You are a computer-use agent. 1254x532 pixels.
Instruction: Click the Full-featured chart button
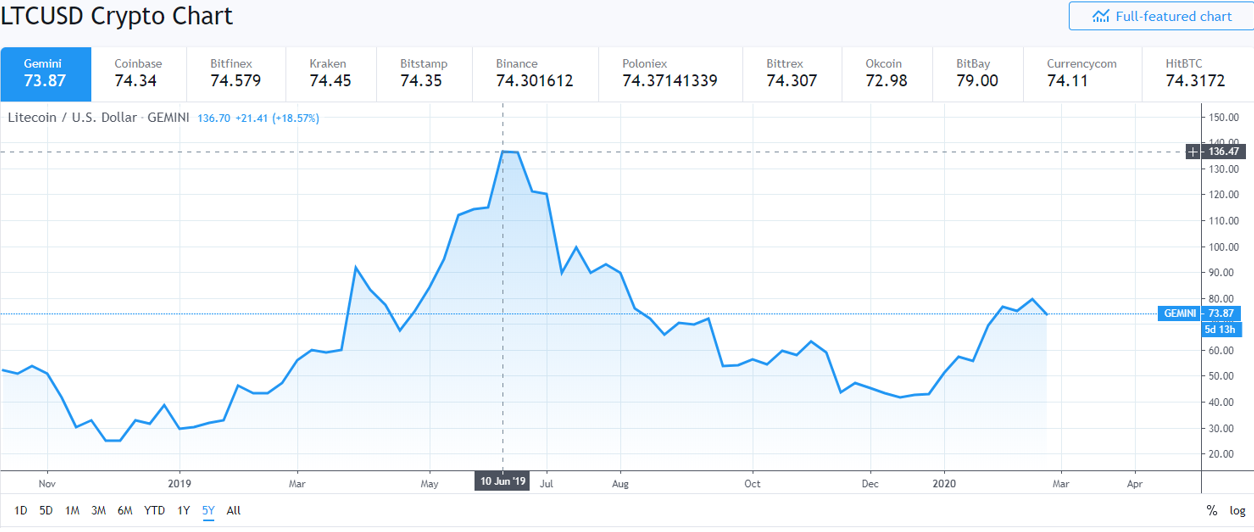point(1161,16)
